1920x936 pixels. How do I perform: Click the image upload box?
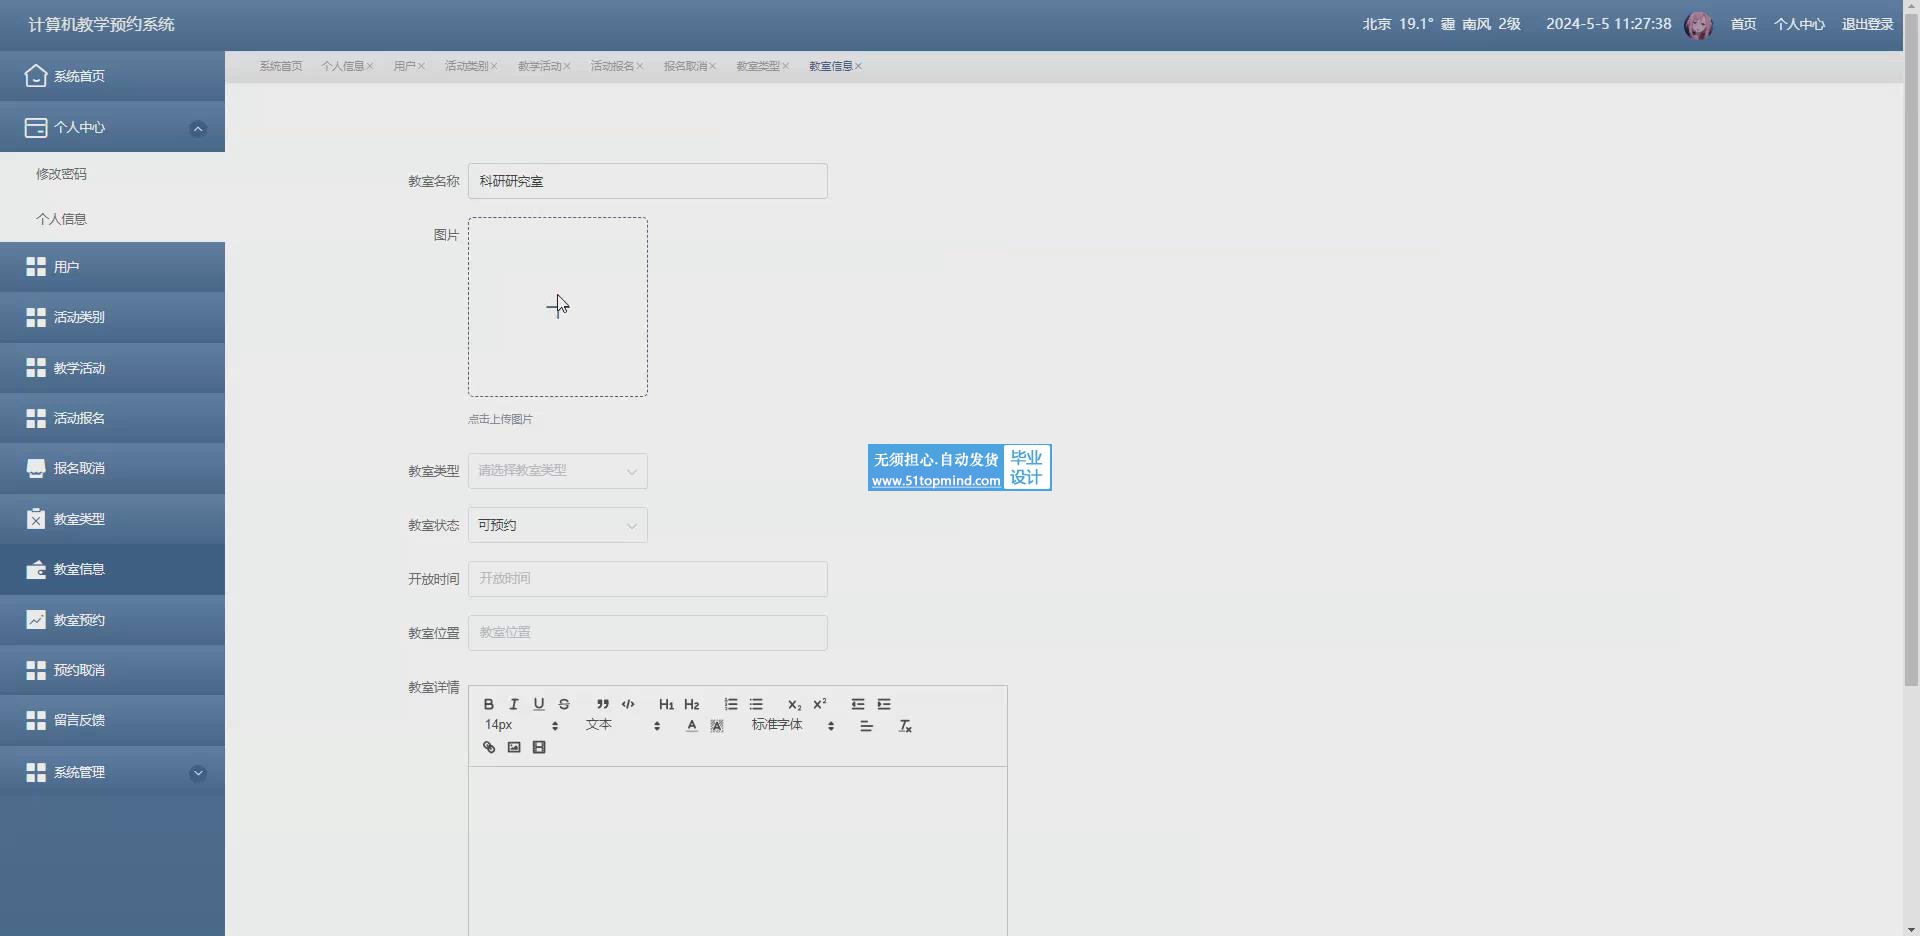[x=558, y=307]
